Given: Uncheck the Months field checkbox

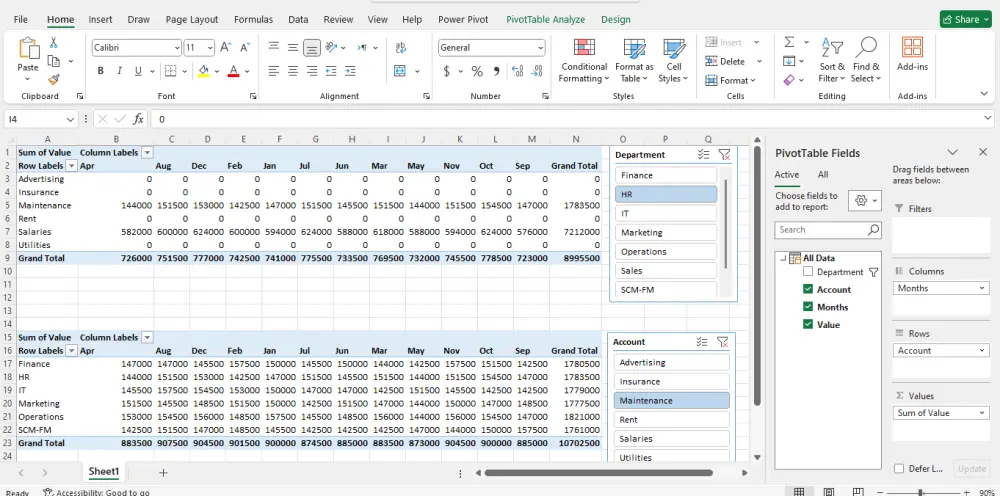Looking at the screenshot, I should click(808, 307).
